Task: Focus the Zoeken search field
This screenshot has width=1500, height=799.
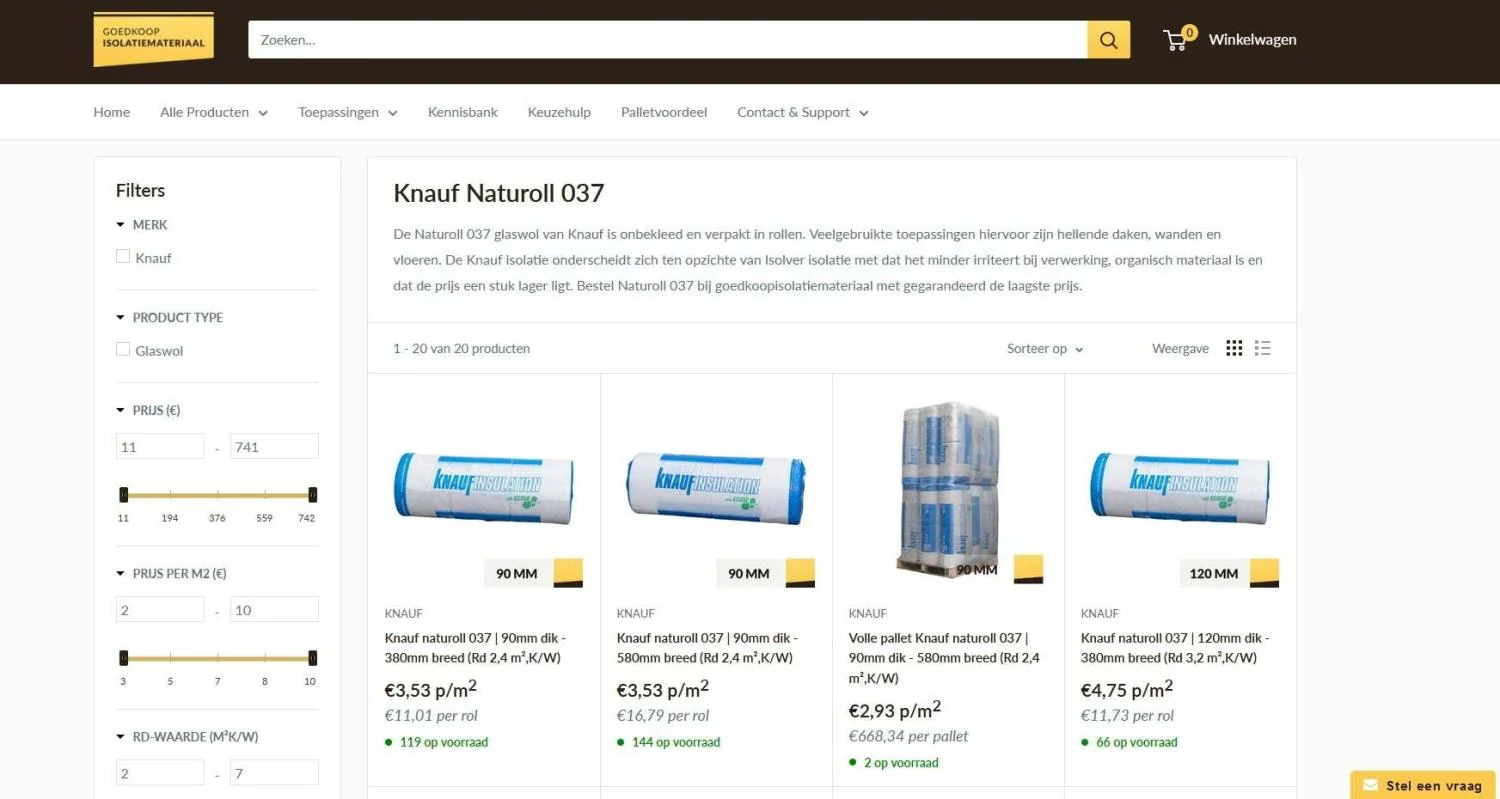Action: coord(668,40)
